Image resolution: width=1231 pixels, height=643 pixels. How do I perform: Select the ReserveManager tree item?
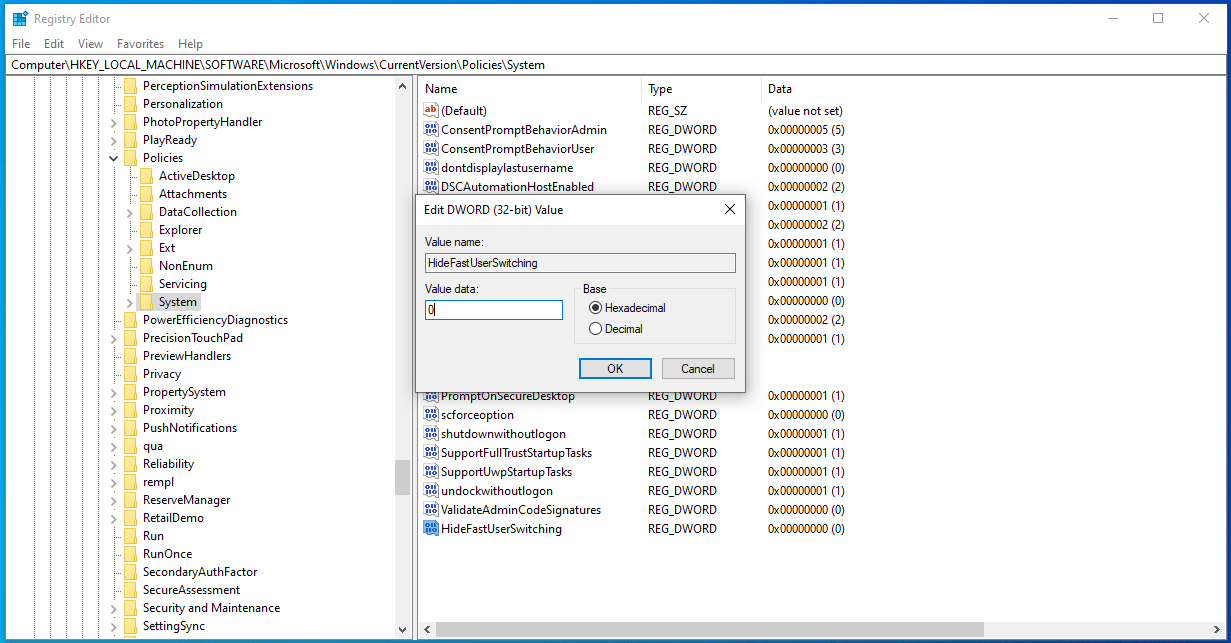tap(186, 500)
